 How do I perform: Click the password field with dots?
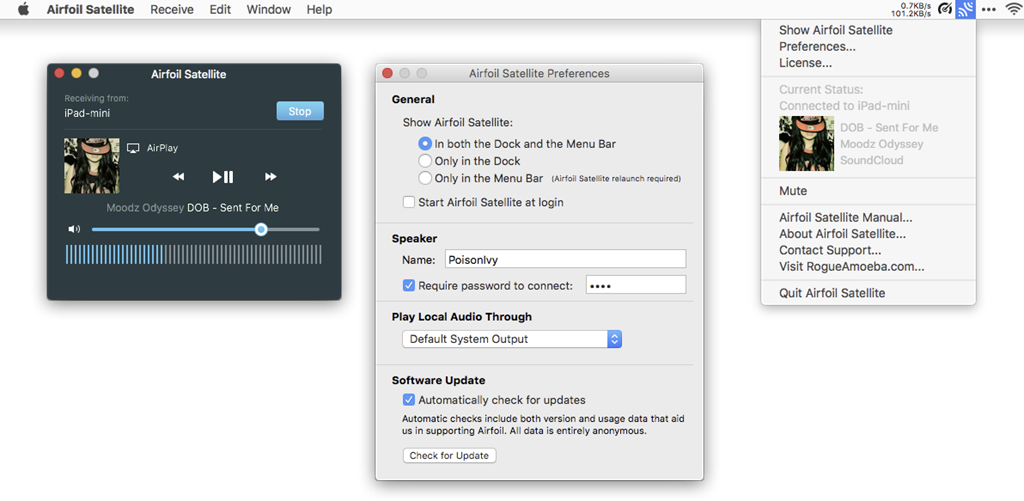[636, 285]
